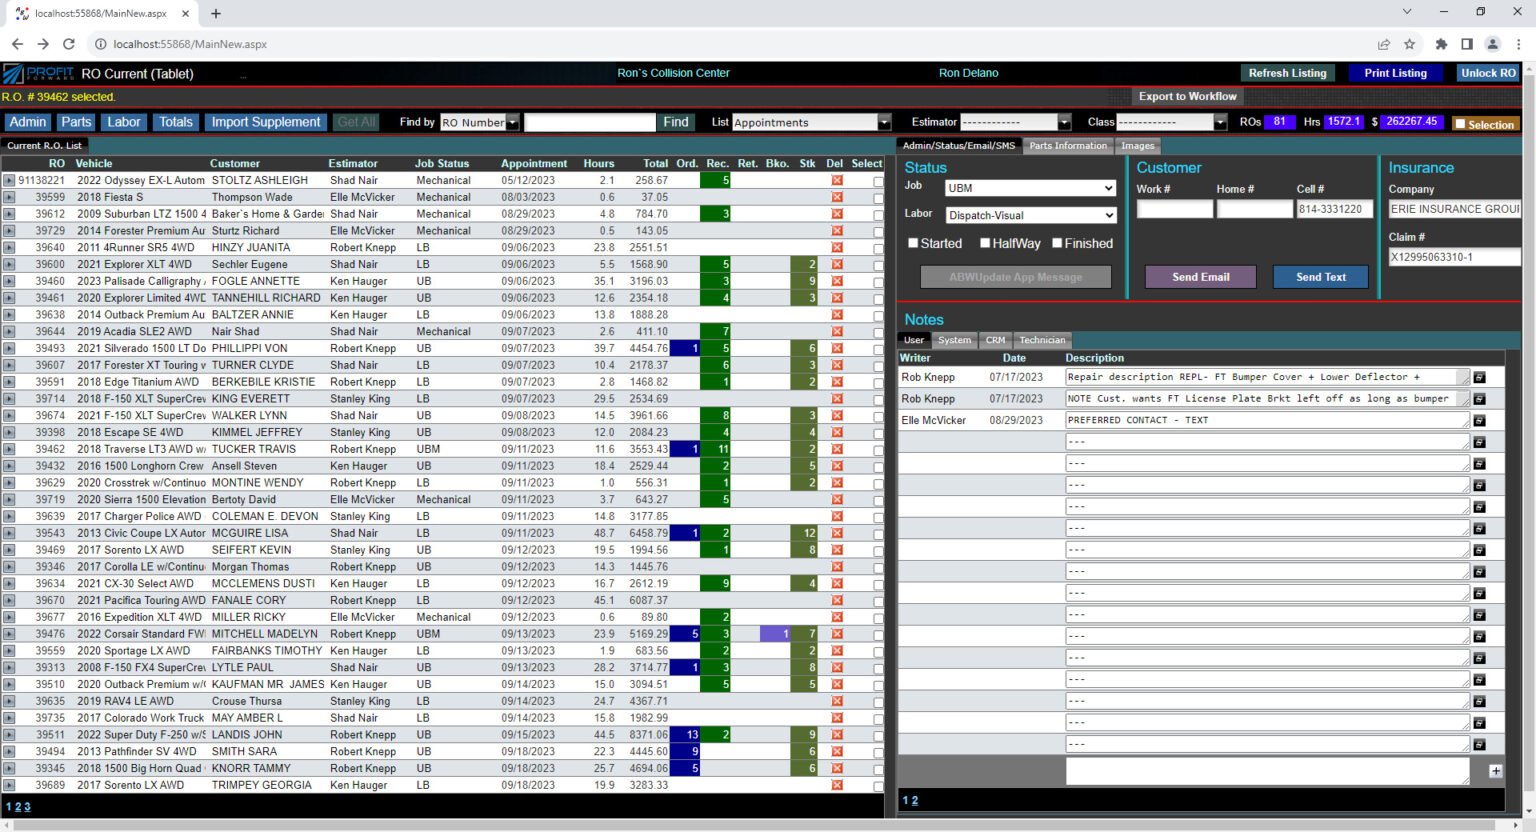Bookmark the page with the star icon
Image resolution: width=1536 pixels, height=832 pixels.
click(x=1411, y=44)
